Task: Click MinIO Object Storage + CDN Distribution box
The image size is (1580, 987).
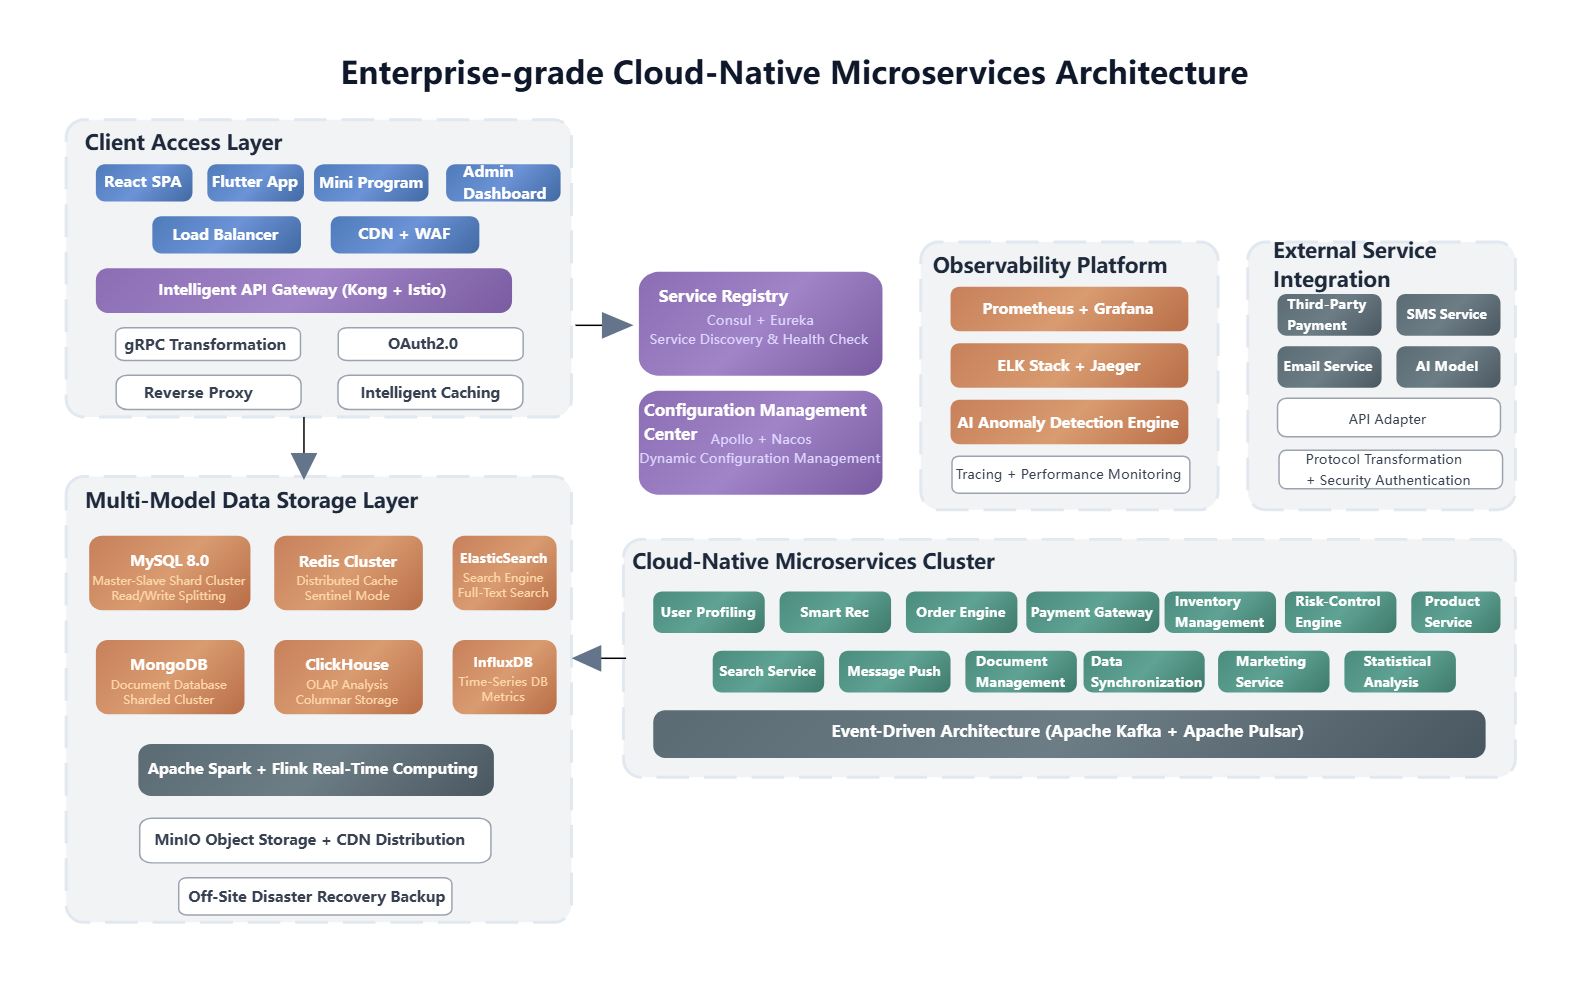Action: (x=314, y=840)
